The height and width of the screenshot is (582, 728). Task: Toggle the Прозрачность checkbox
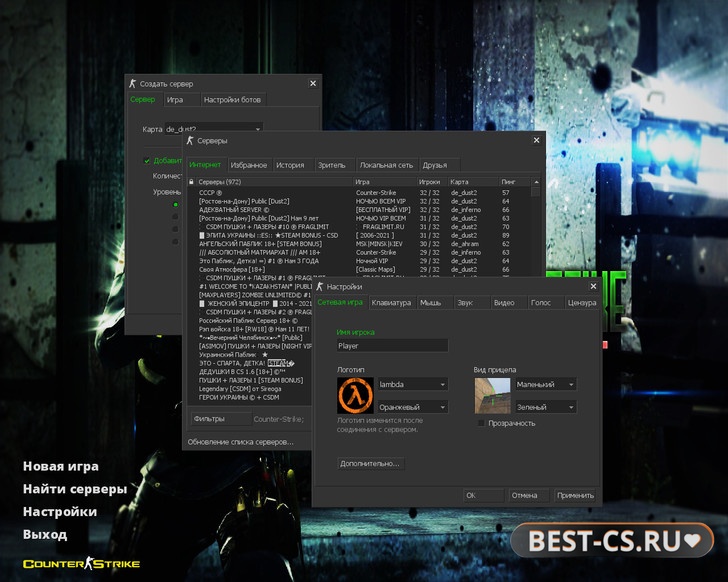(x=481, y=423)
